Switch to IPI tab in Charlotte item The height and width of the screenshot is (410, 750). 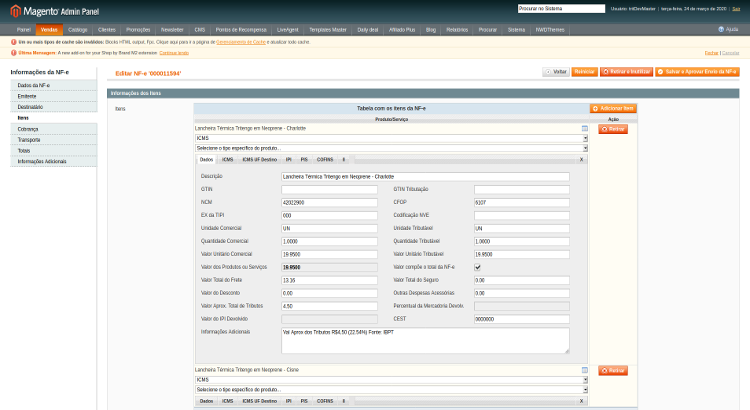click(x=288, y=160)
